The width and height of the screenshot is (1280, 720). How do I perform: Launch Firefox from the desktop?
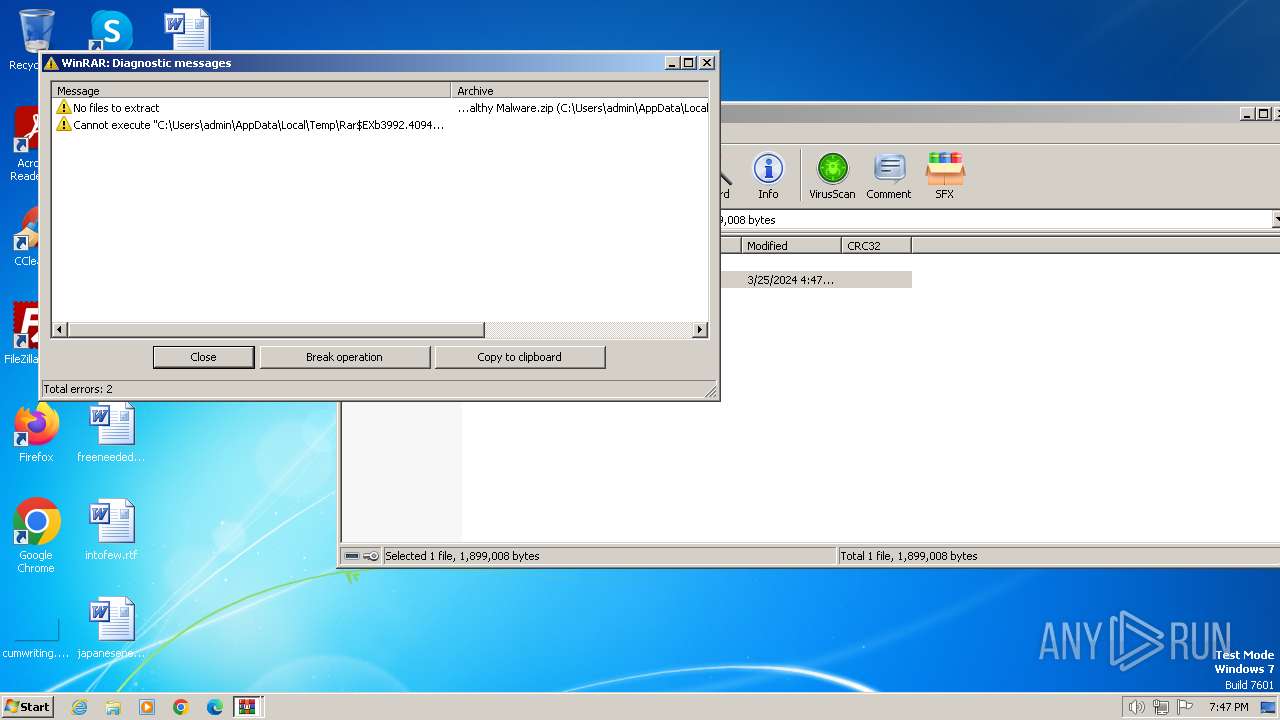point(36,434)
